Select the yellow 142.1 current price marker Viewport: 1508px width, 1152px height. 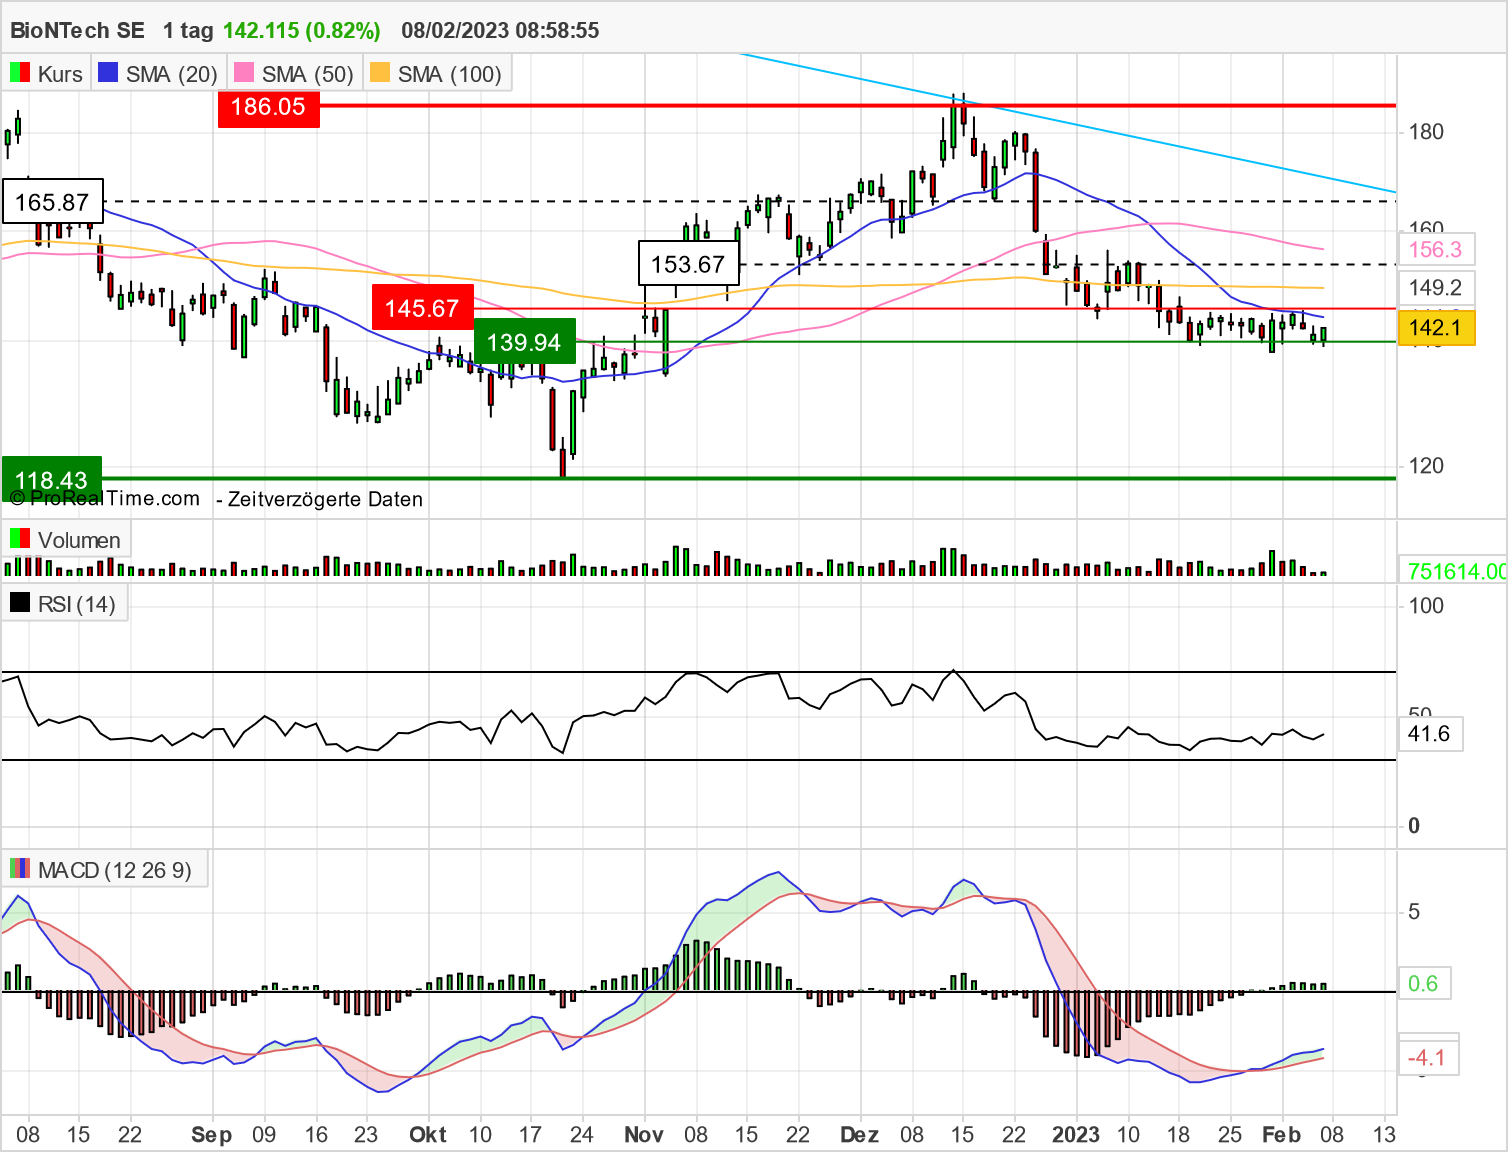[1435, 327]
